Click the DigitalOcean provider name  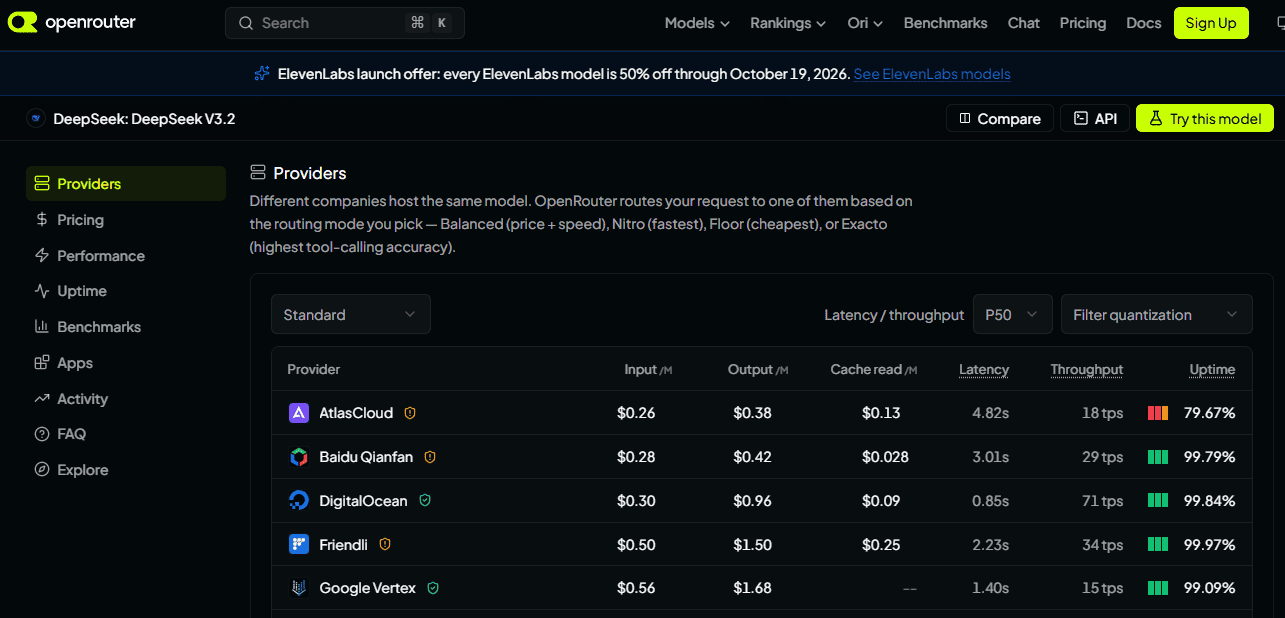(x=363, y=501)
